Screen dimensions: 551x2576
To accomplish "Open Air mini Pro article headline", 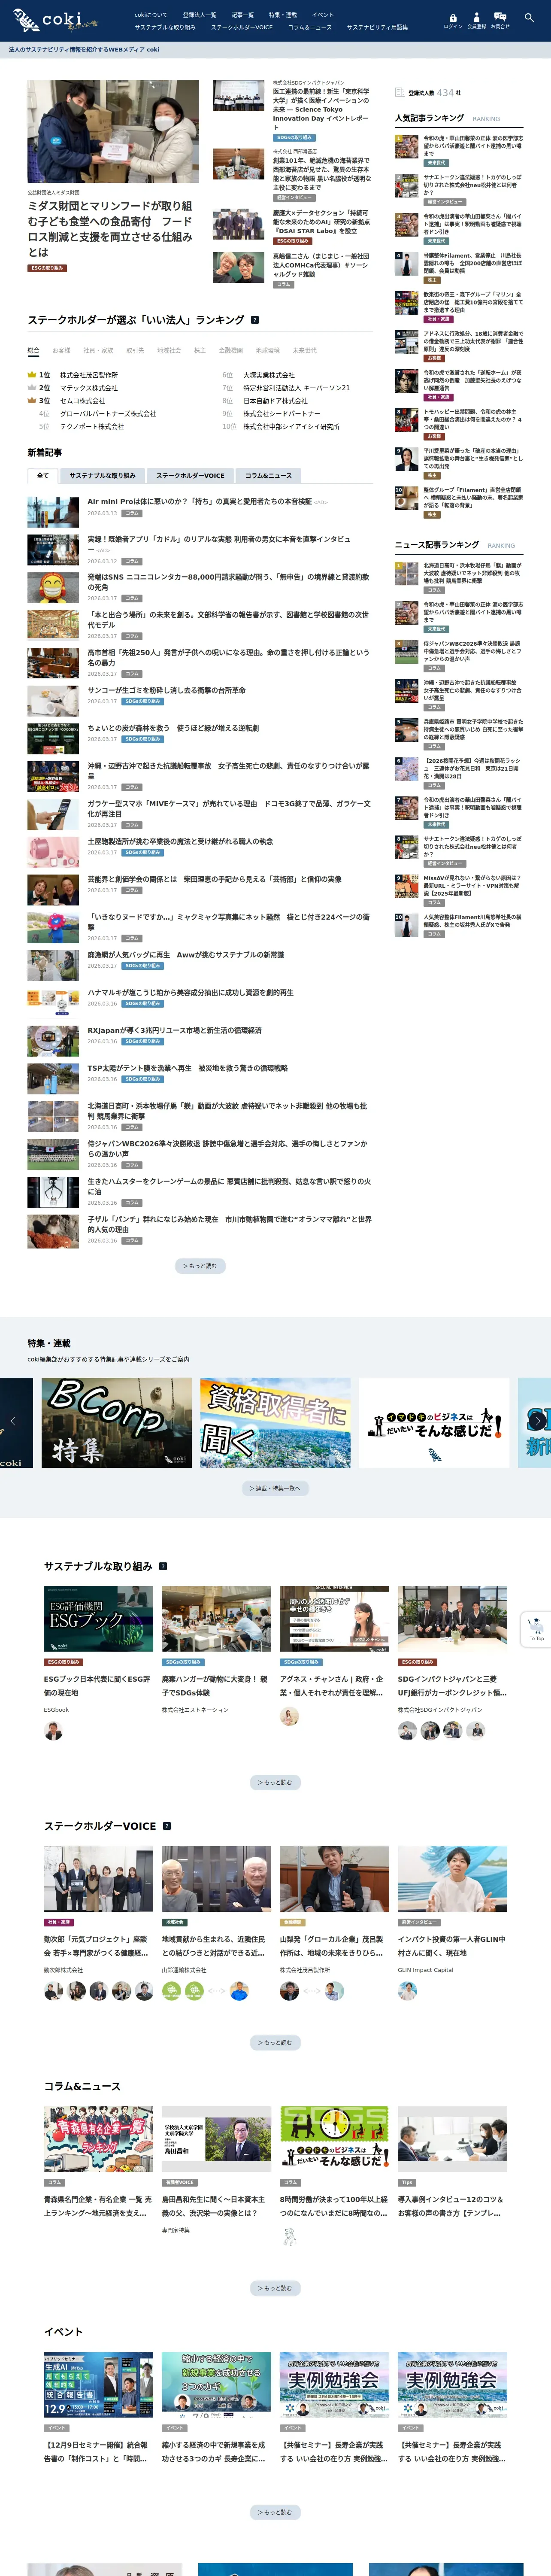I will click(x=199, y=501).
